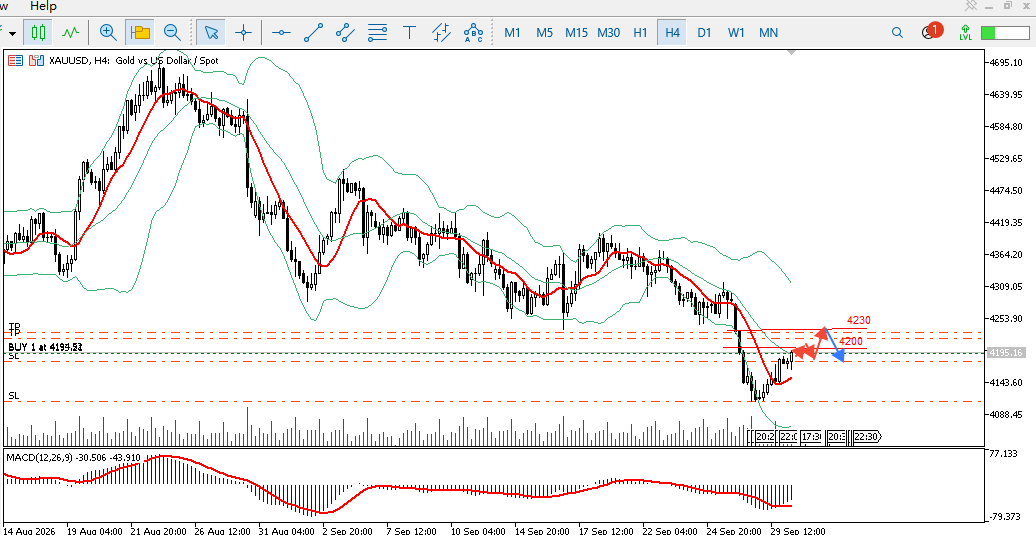The height and width of the screenshot is (535, 1036).
Task: Click the 22:30 event time marker
Action: (x=866, y=437)
